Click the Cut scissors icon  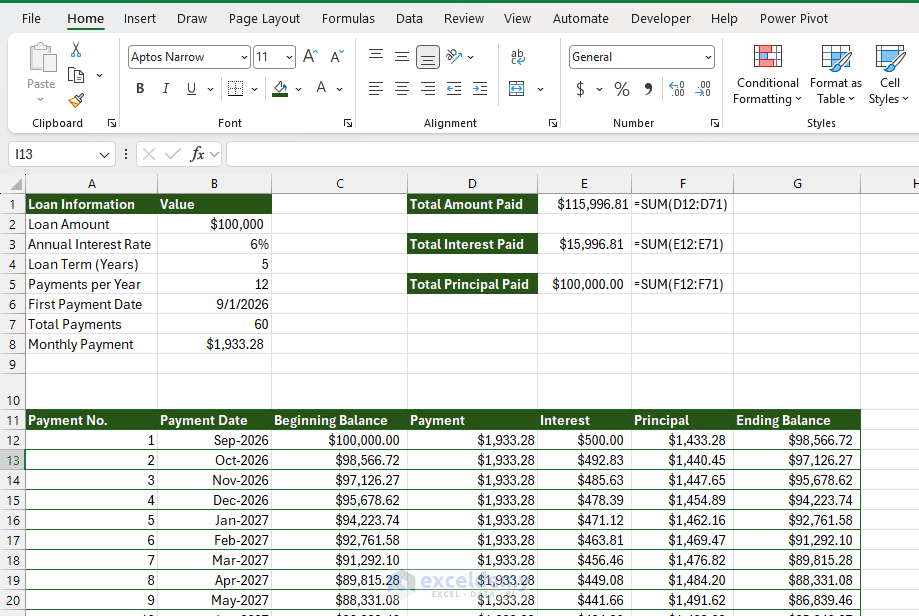coord(76,49)
